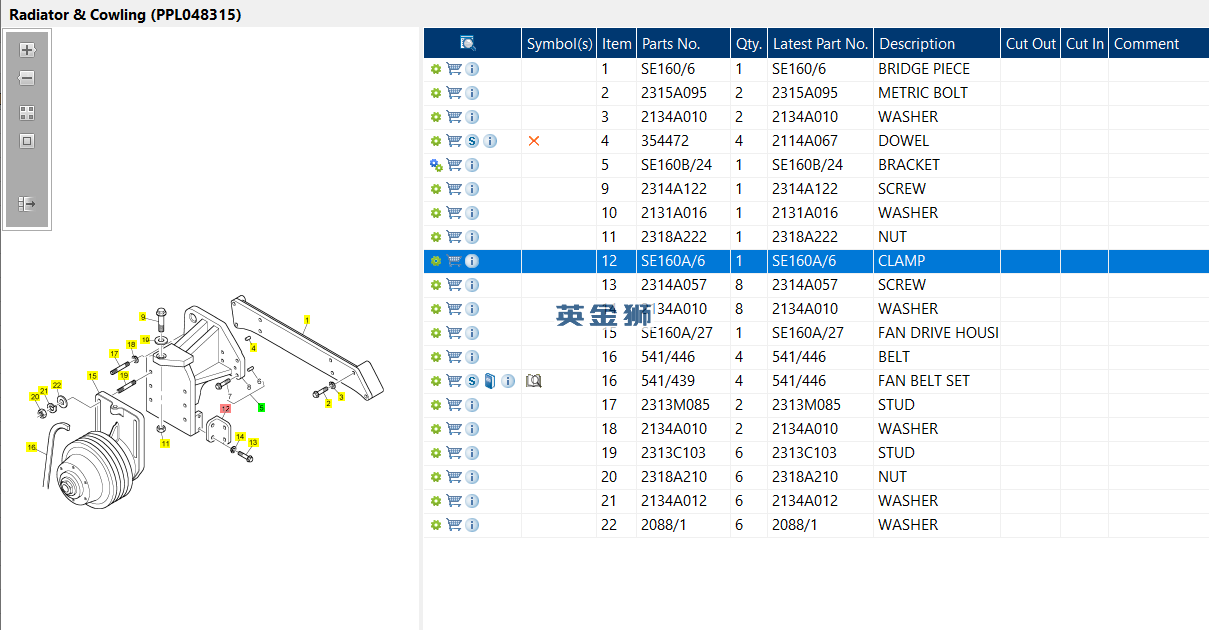Image resolution: width=1209 pixels, height=630 pixels.
Task: Select callout 1 on the diagram
Action: [x=306, y=320]
